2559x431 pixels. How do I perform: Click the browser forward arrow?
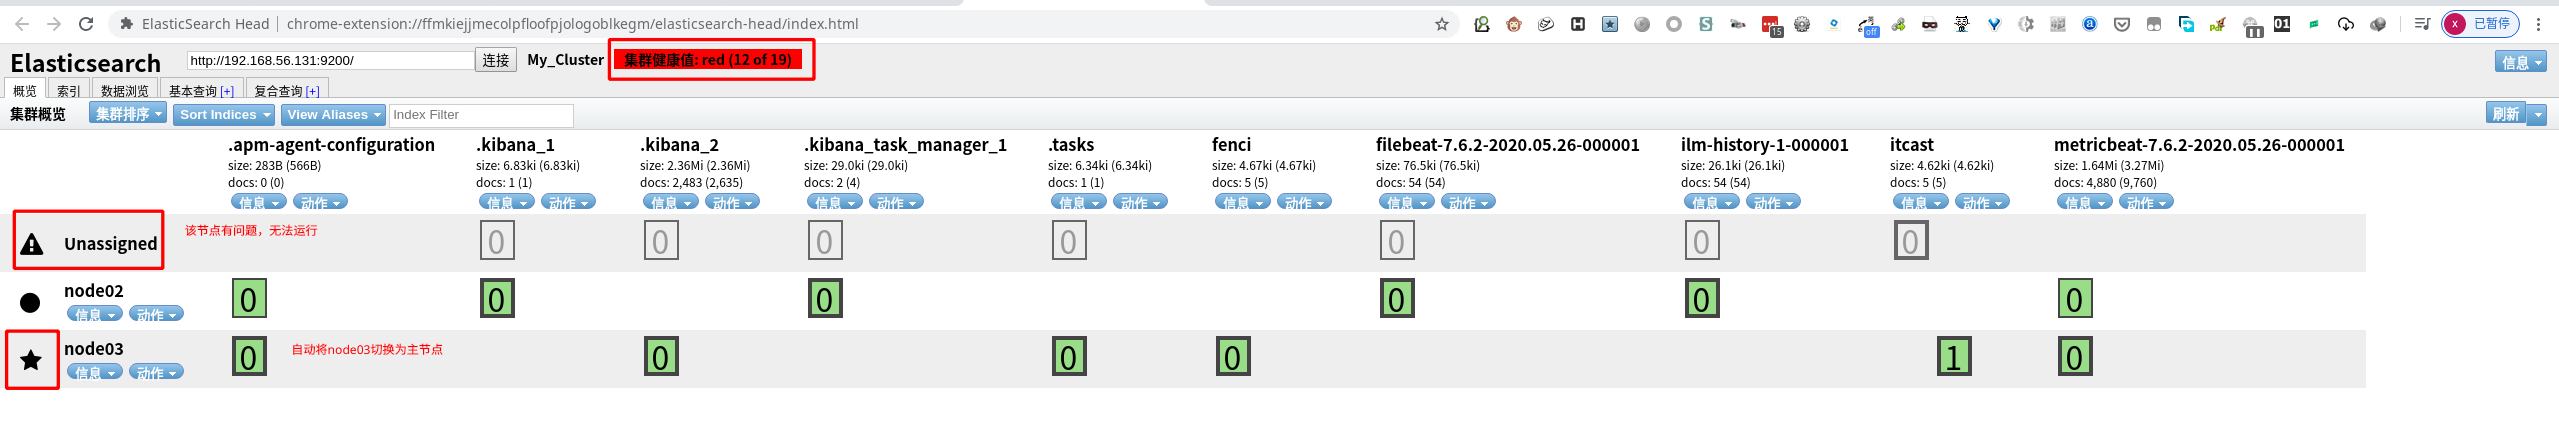[x=54, y=24]
